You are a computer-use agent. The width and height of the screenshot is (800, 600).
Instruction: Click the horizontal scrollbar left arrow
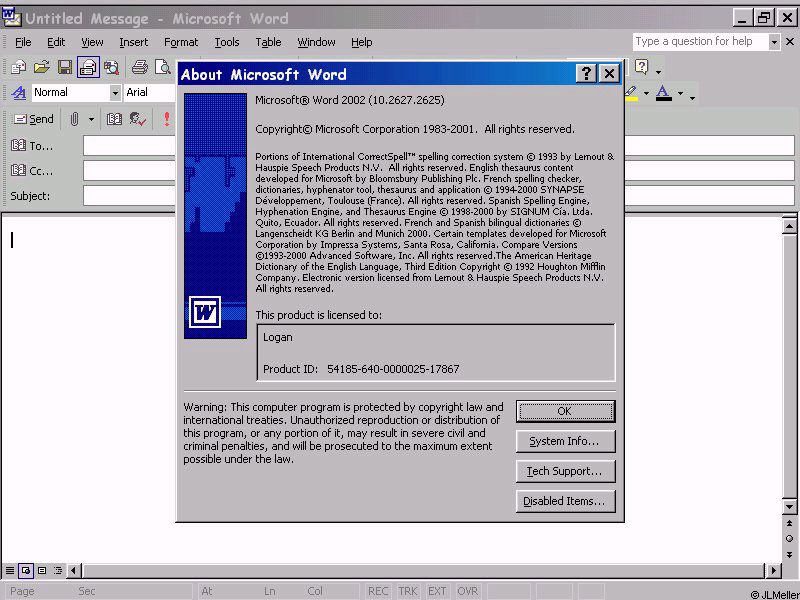coord(73,570)
